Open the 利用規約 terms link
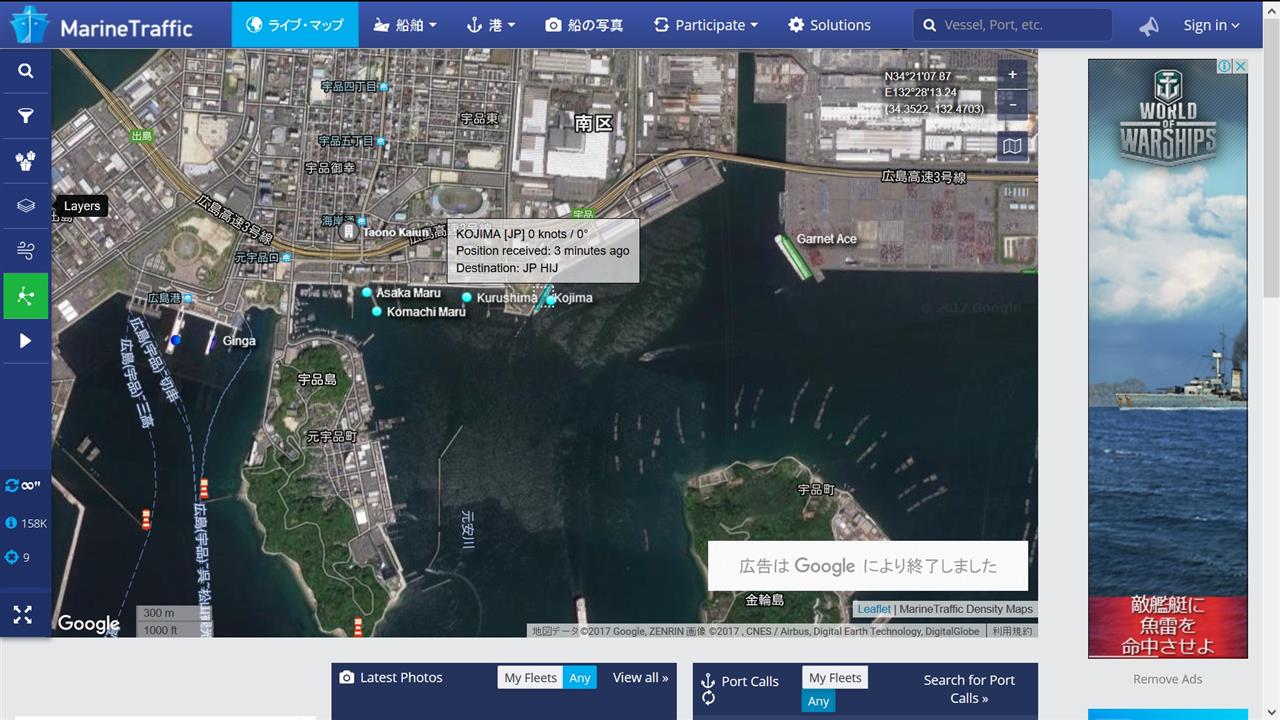This screenshot has height=720, width=1280. click(x=1011, y=631)
